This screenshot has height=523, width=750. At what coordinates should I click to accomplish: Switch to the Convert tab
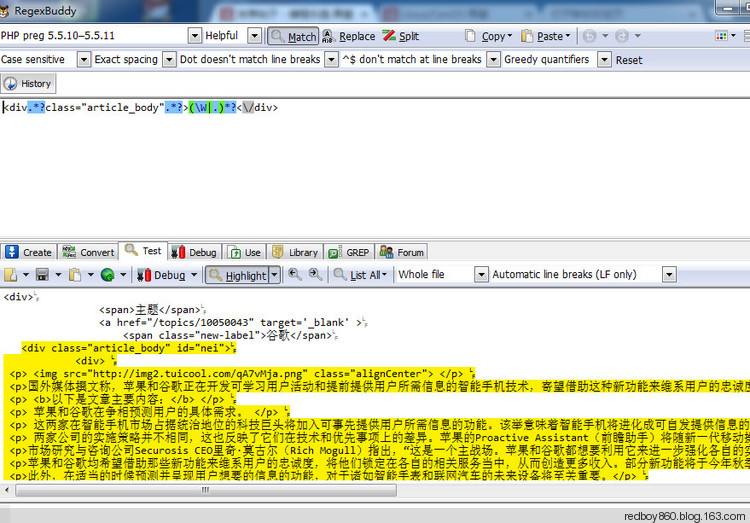click(88, 252)
